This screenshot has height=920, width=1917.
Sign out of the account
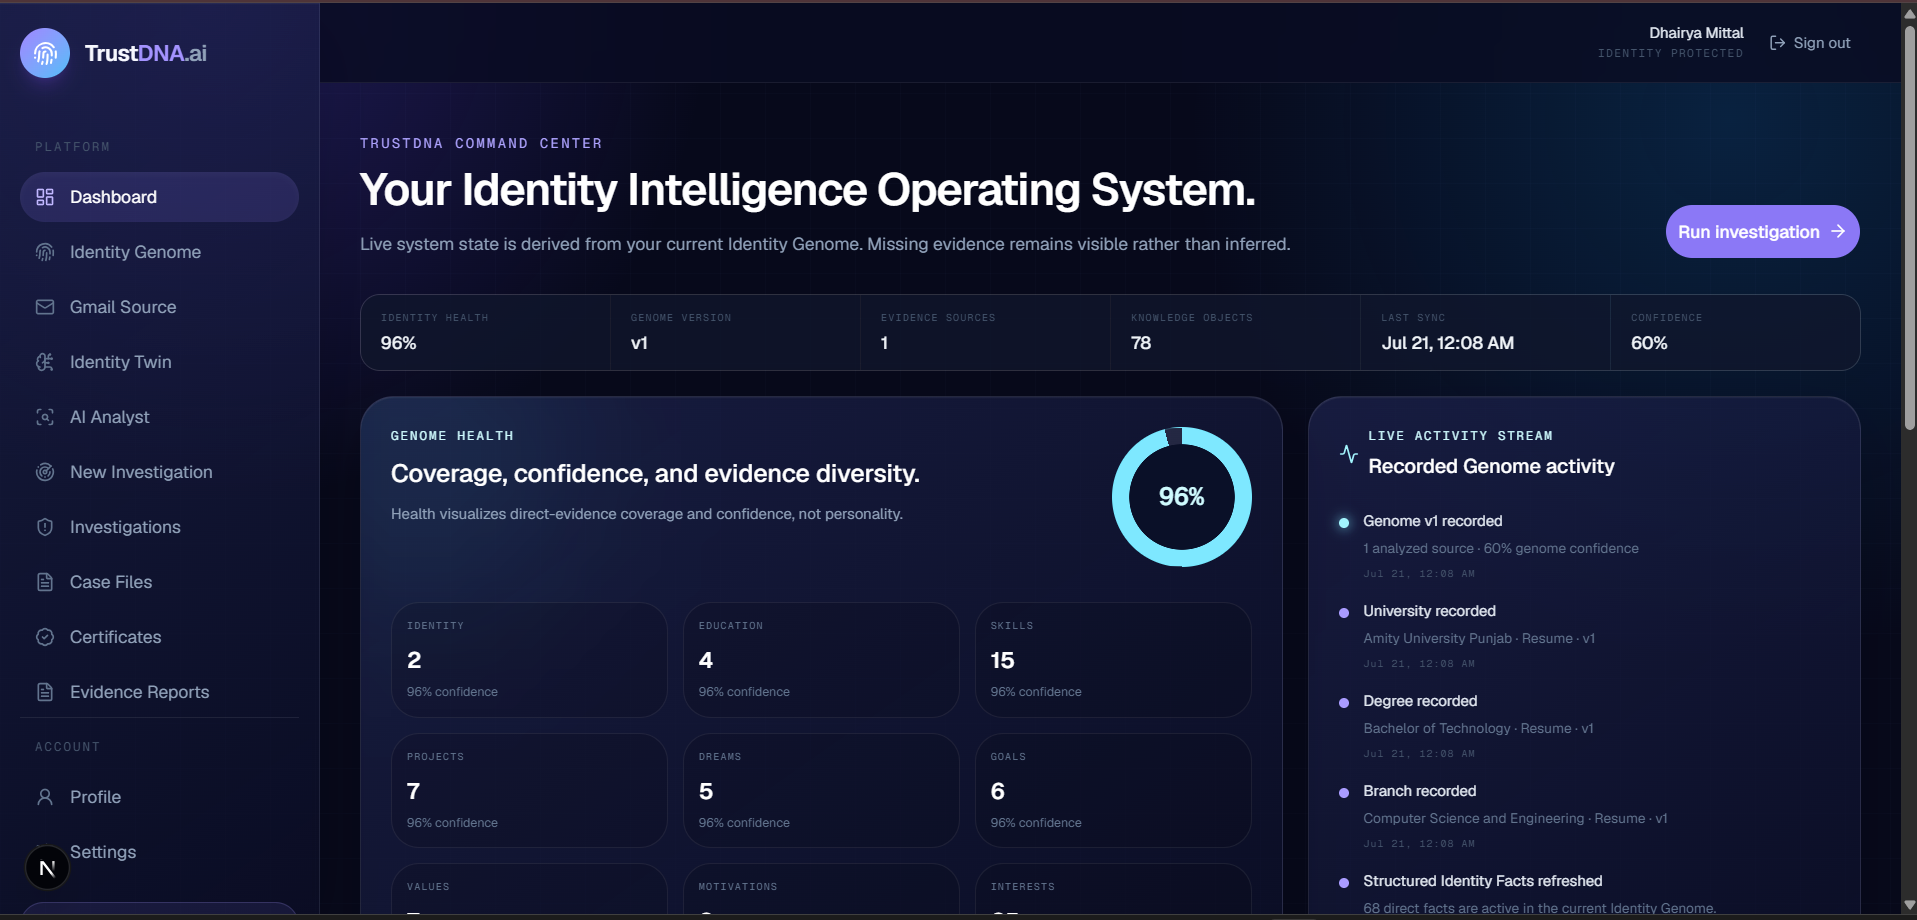(1810, 43)
